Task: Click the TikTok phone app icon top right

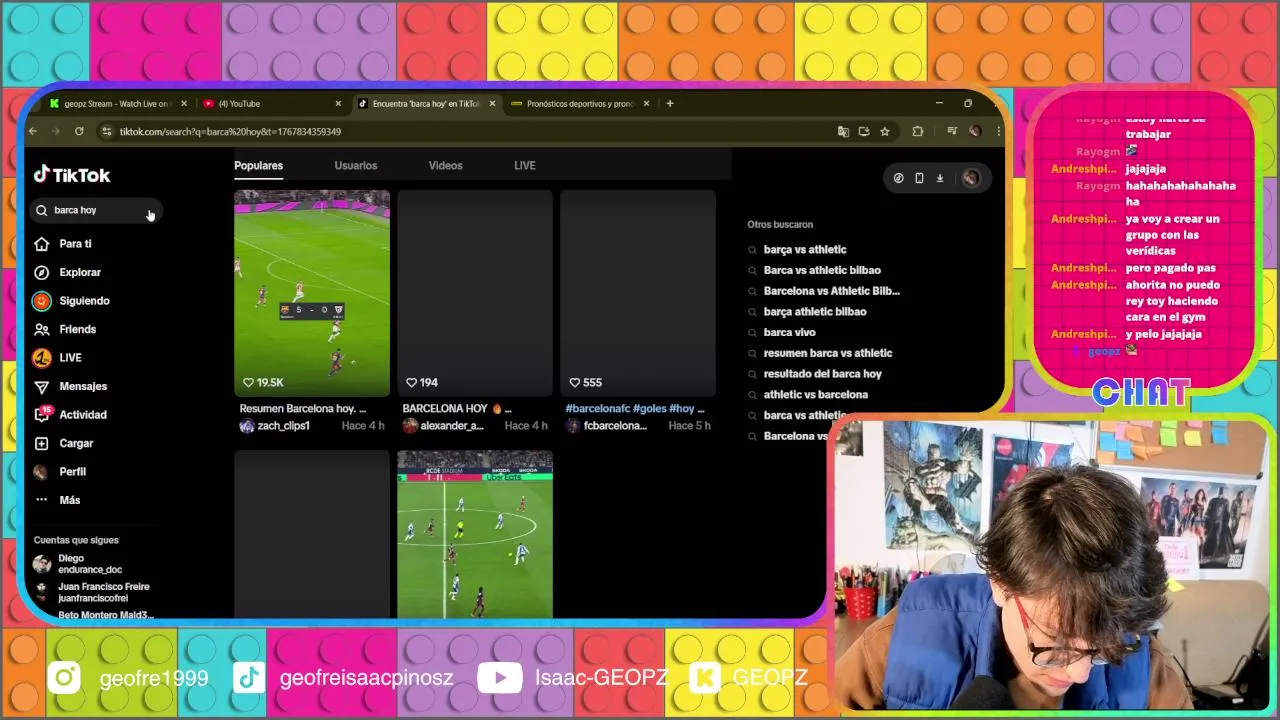Action: 919,178
